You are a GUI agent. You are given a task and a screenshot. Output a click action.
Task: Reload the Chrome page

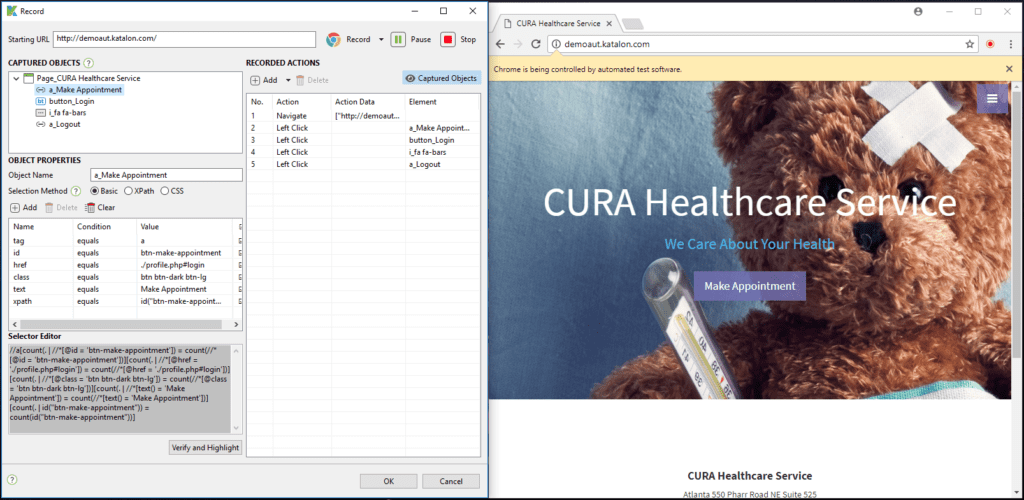(536, 44)
